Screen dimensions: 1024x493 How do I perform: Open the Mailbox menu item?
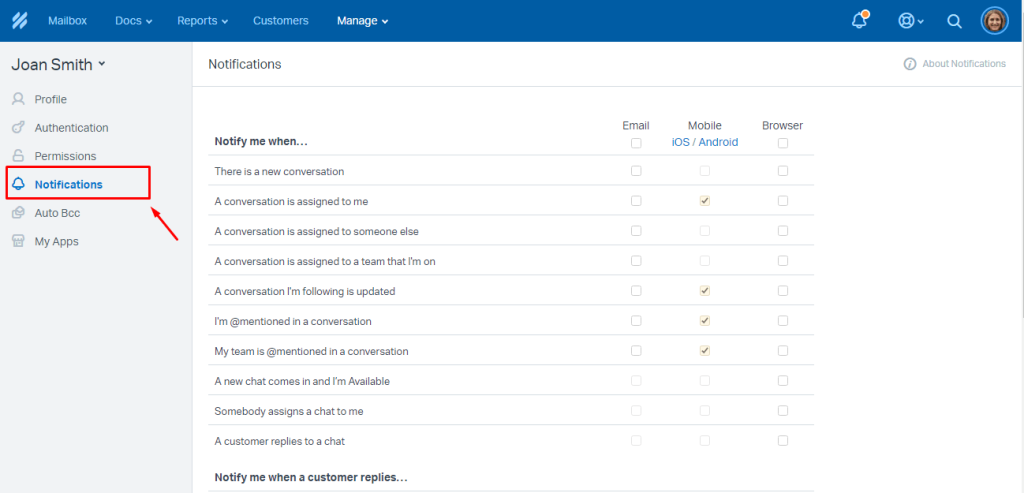pyautogui.click(x=67, y=21)
